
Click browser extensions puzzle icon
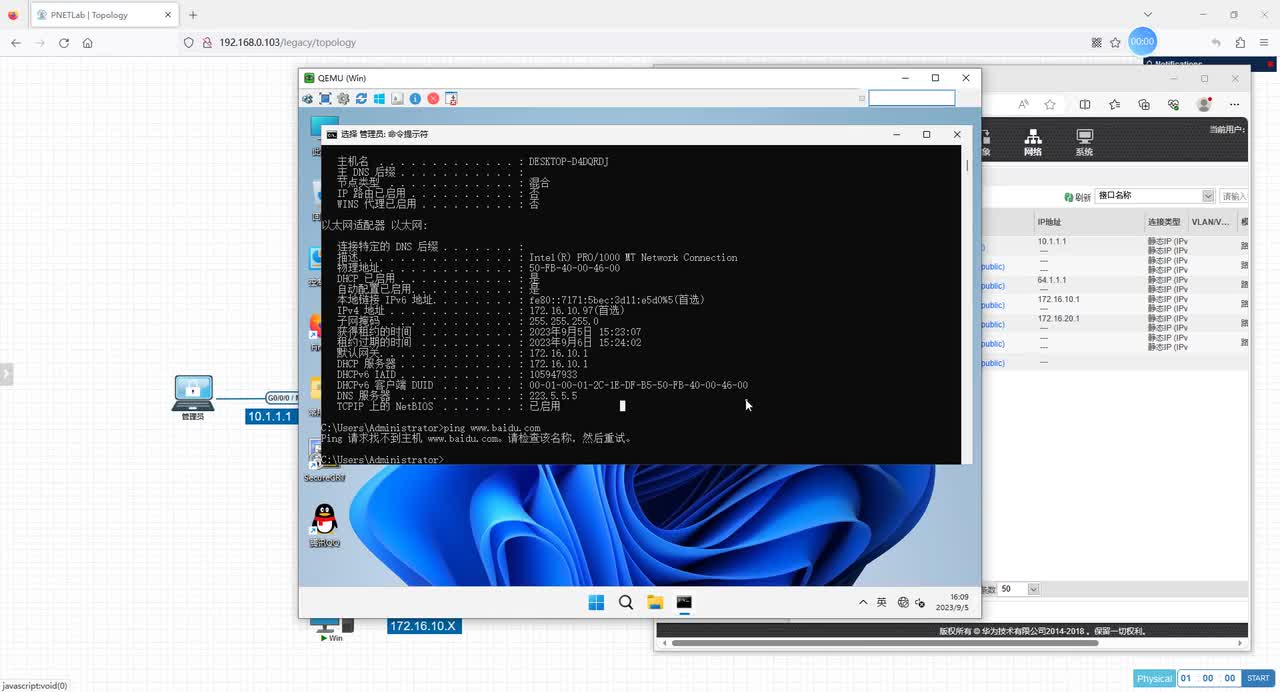[1240, 43]
